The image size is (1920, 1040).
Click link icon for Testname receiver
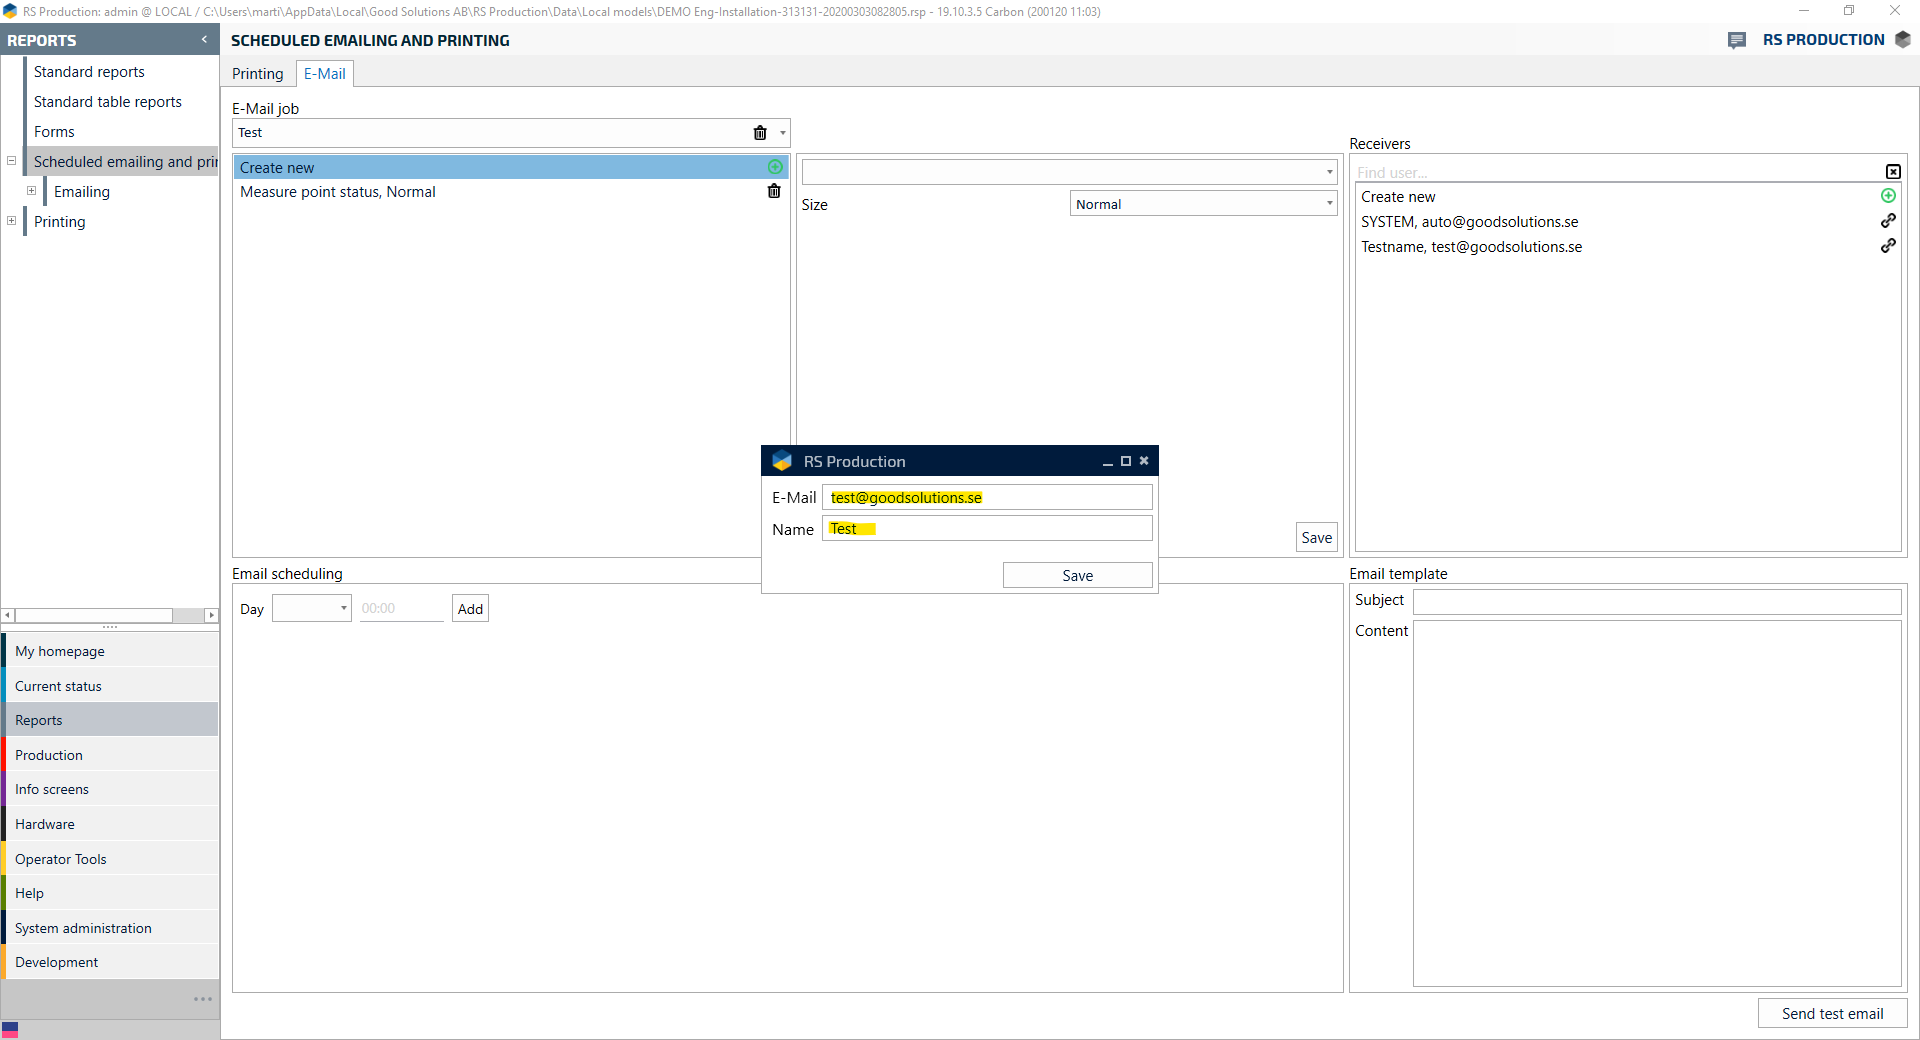tap(1888, 246)
